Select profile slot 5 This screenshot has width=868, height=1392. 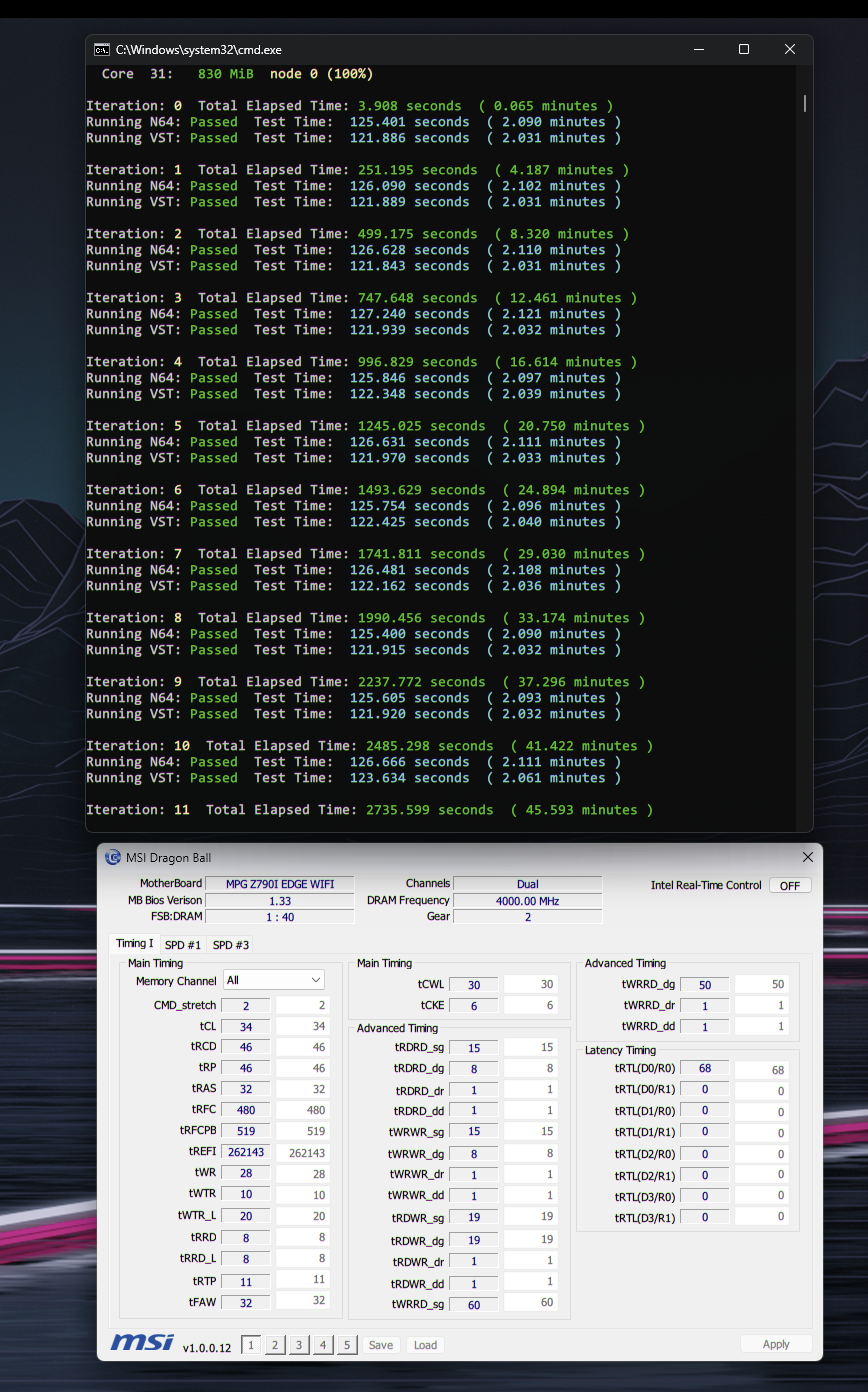click(347, 1345)
